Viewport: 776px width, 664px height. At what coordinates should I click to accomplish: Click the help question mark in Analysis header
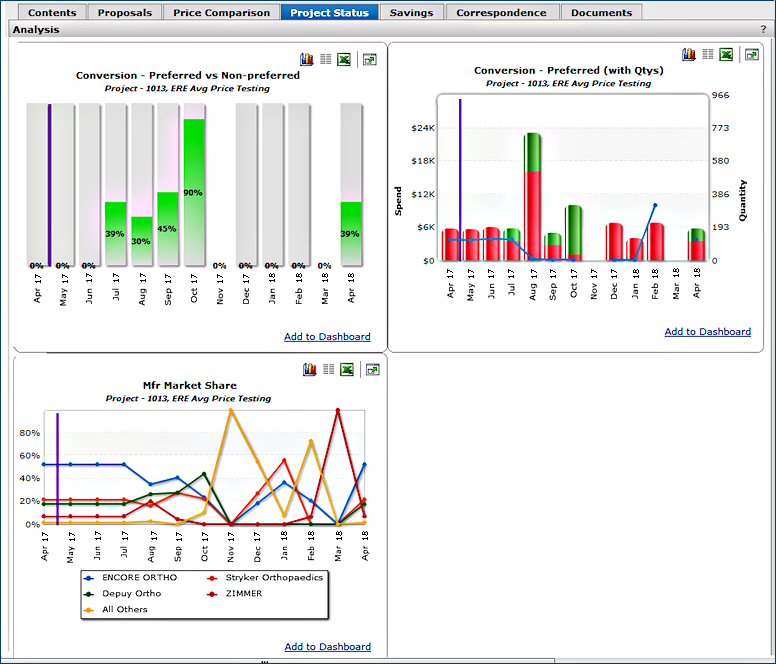(763, 30)
